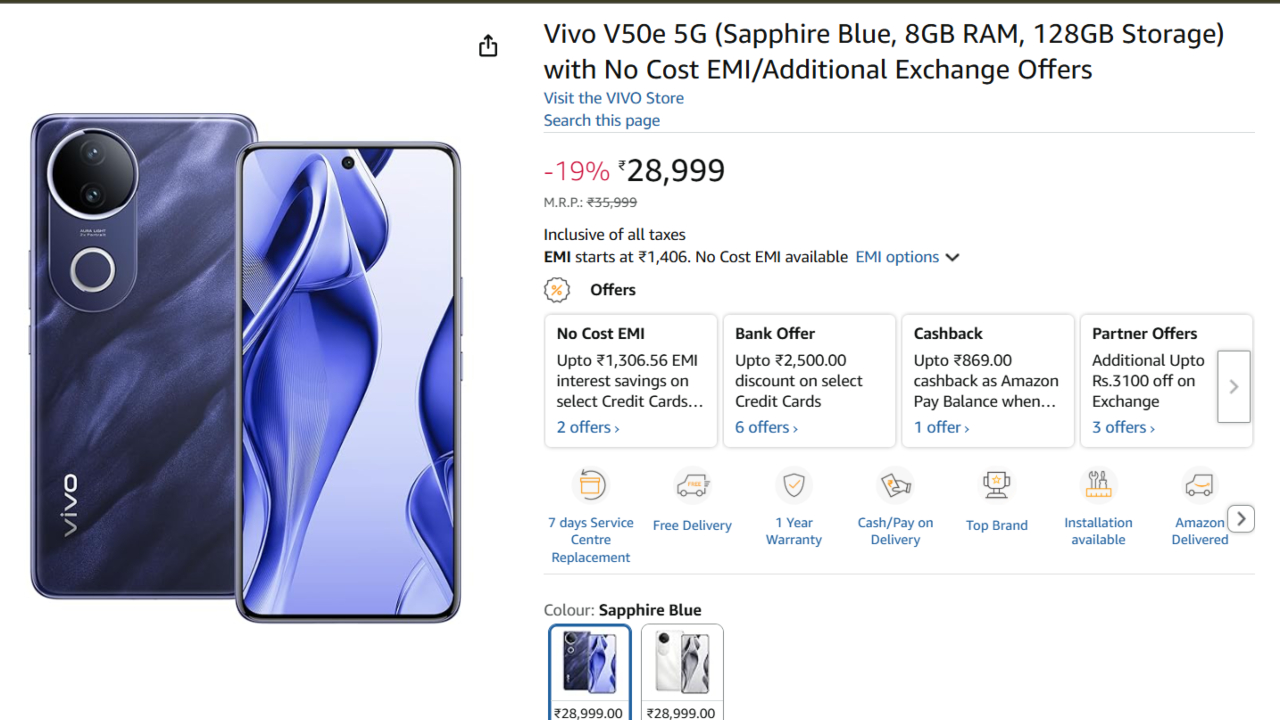1280x720 pixels.
Task: Open the Search this page link
Action: (x=602, y=120)
